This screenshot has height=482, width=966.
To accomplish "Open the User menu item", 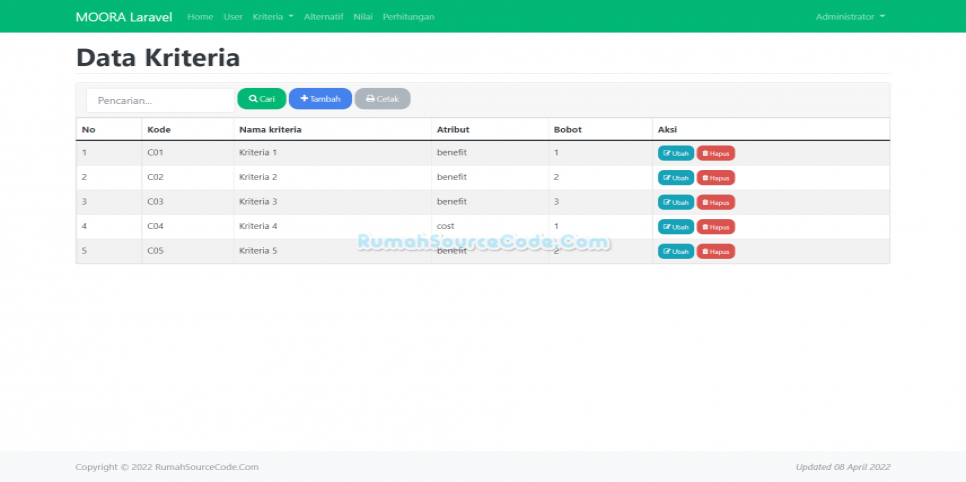I will pyautogui.click(x=233, y=17).
